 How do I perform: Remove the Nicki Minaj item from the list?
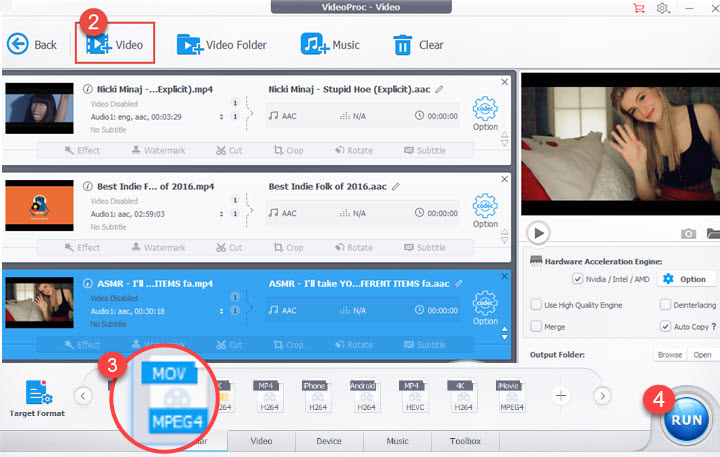505,82
